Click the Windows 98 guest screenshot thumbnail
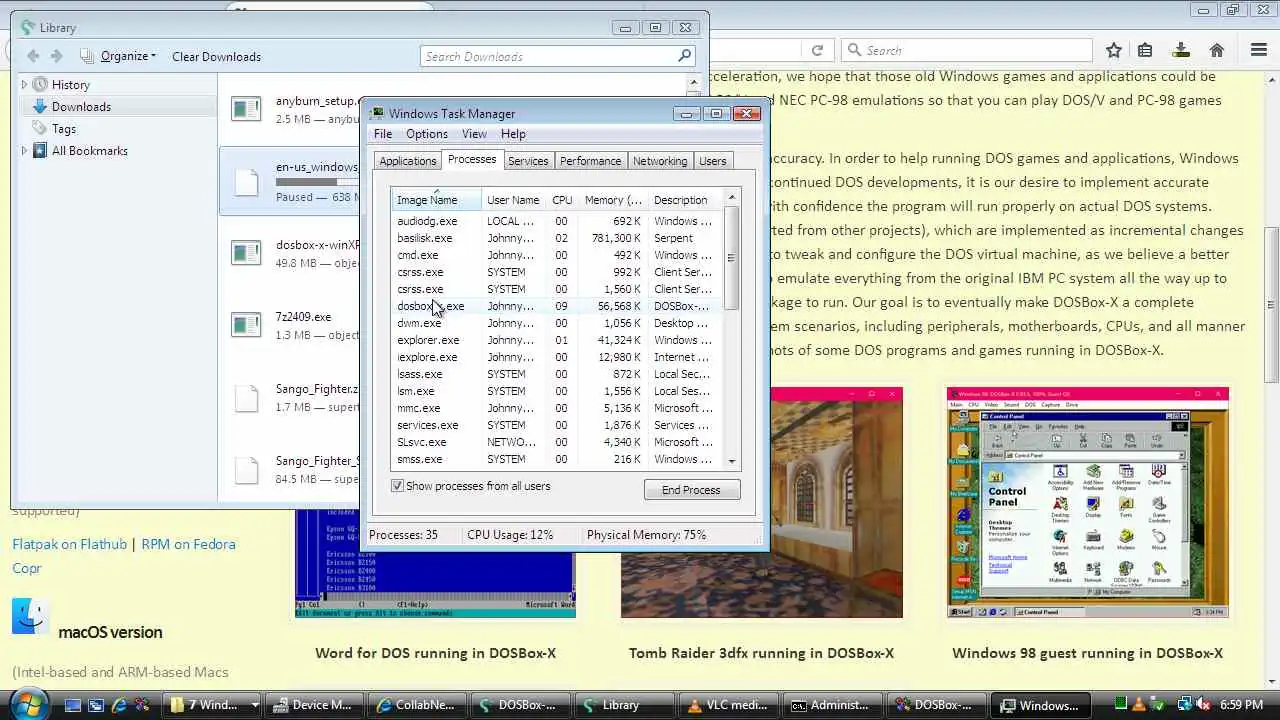The width and height of the screenshot is (1280, 720). click(1088, 502)
